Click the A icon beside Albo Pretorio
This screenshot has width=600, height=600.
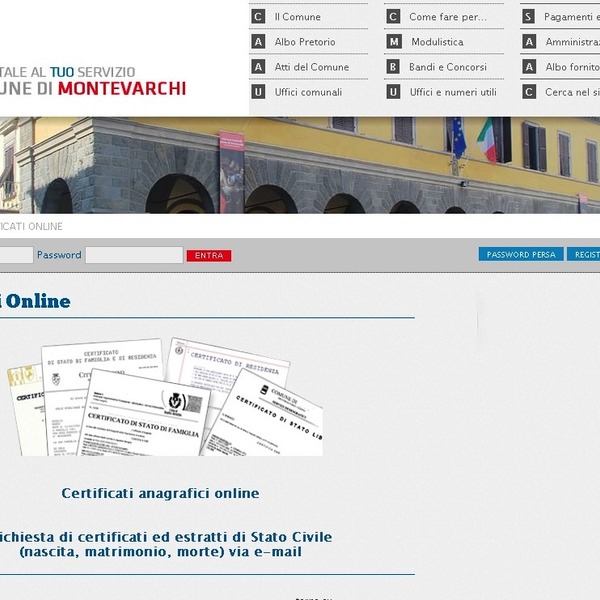coord(258,42)
